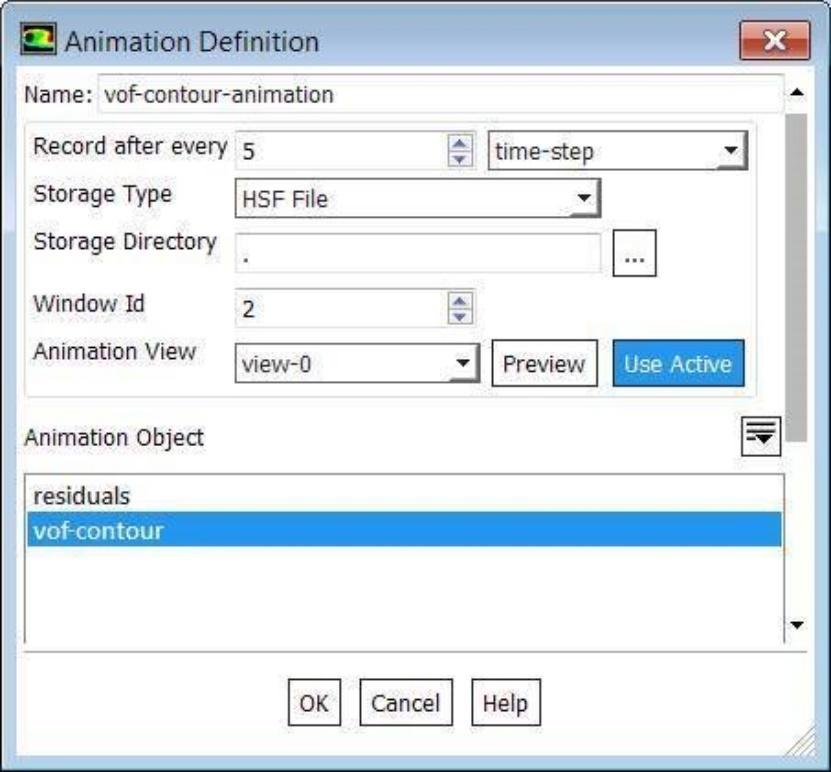The width and height of the screenshot is (831, 772).
Task: Close the Animation Definition dialog
Action: pyautogui.click(x=775, y=40)
